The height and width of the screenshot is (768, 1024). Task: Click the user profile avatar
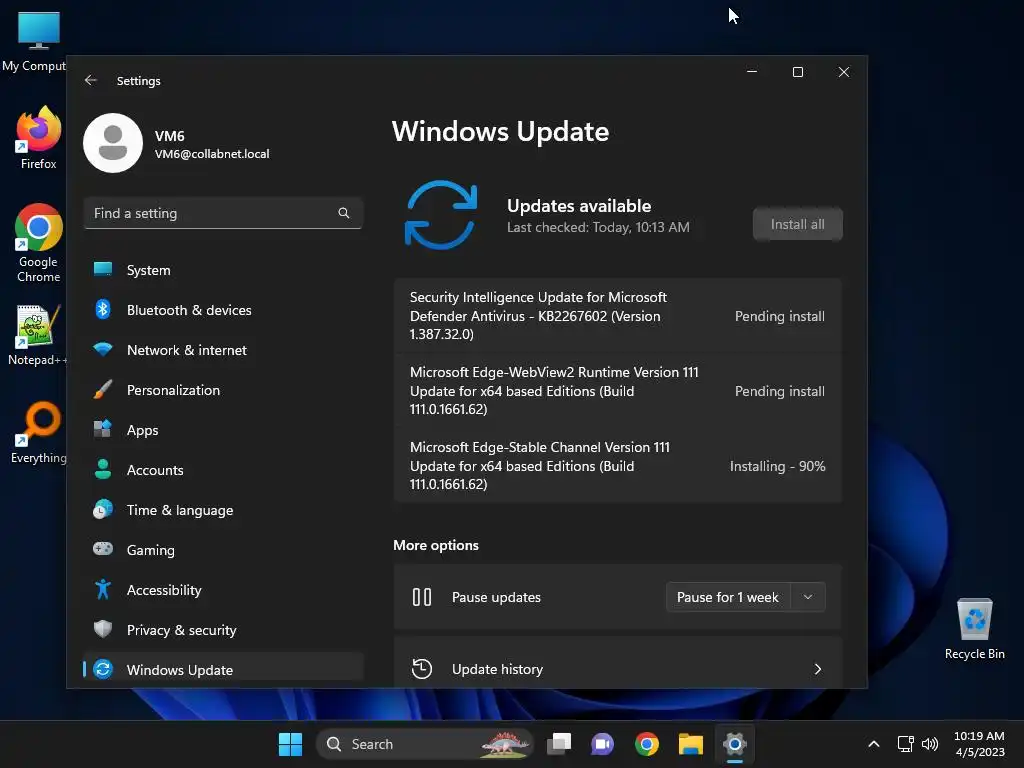[x=113, y=143]
